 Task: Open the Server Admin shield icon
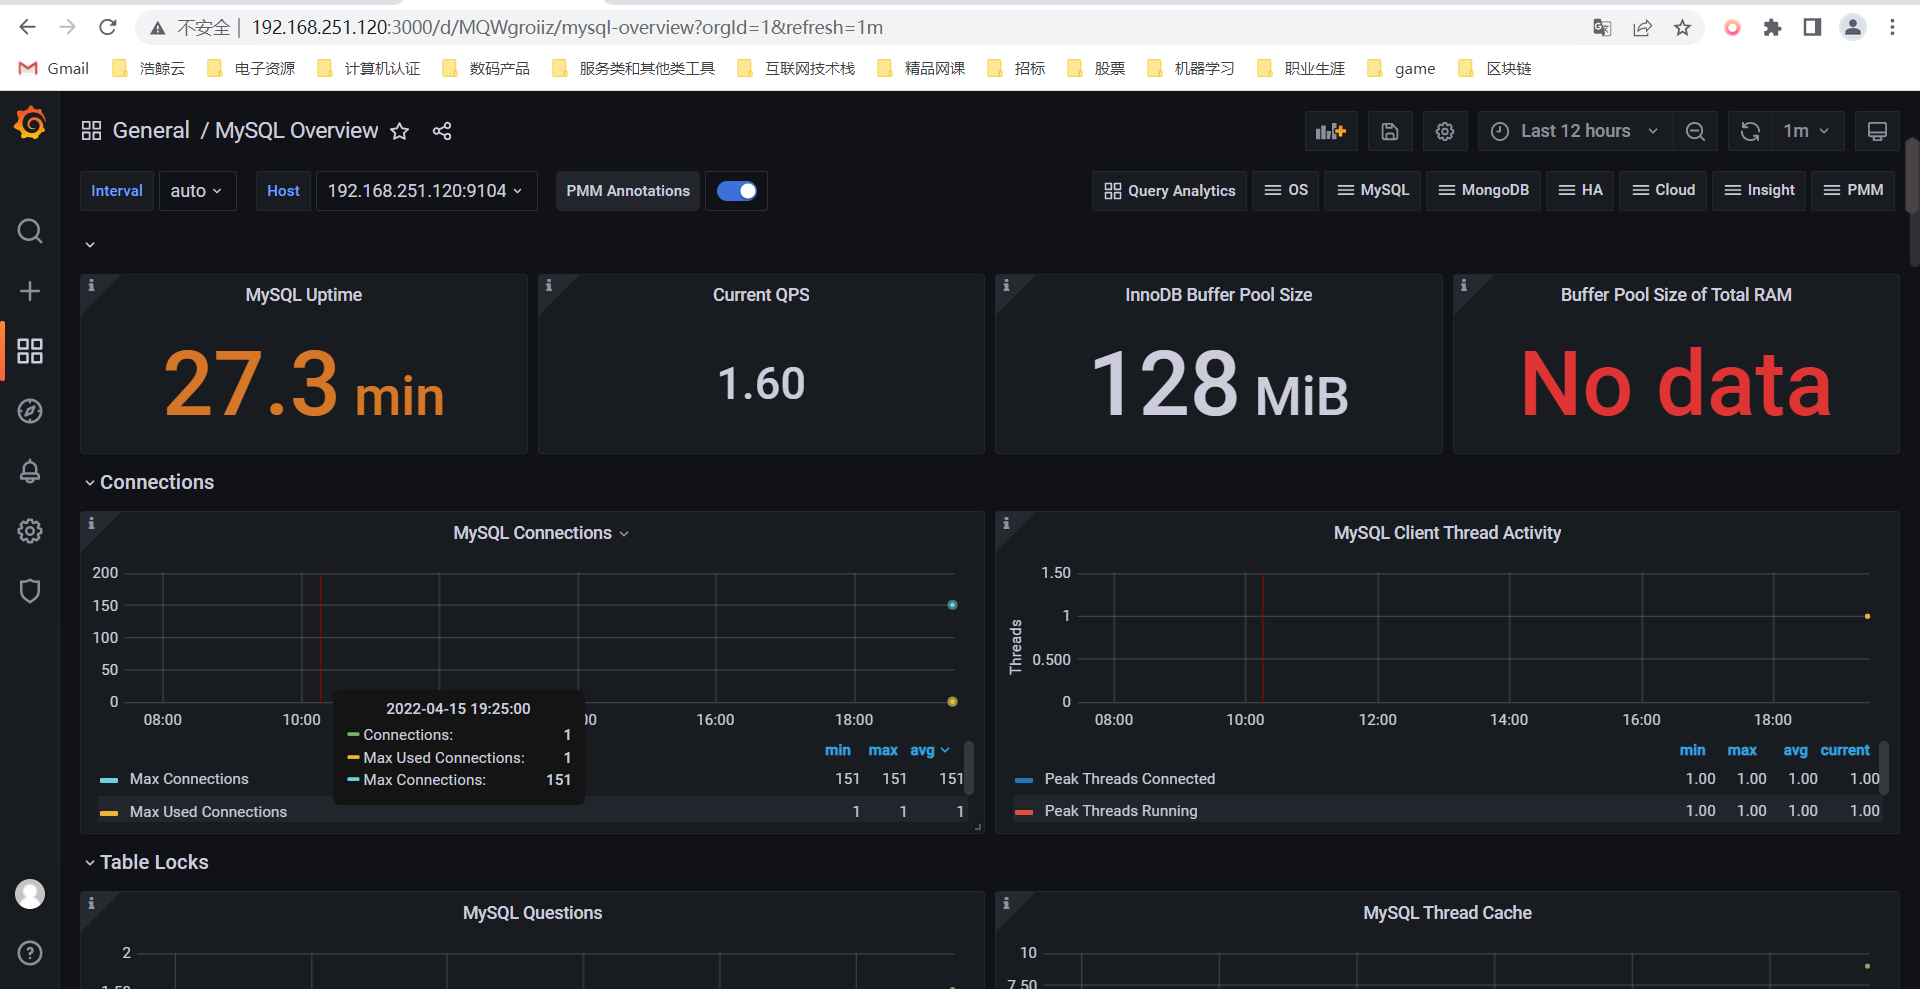[x=30, y=591]
